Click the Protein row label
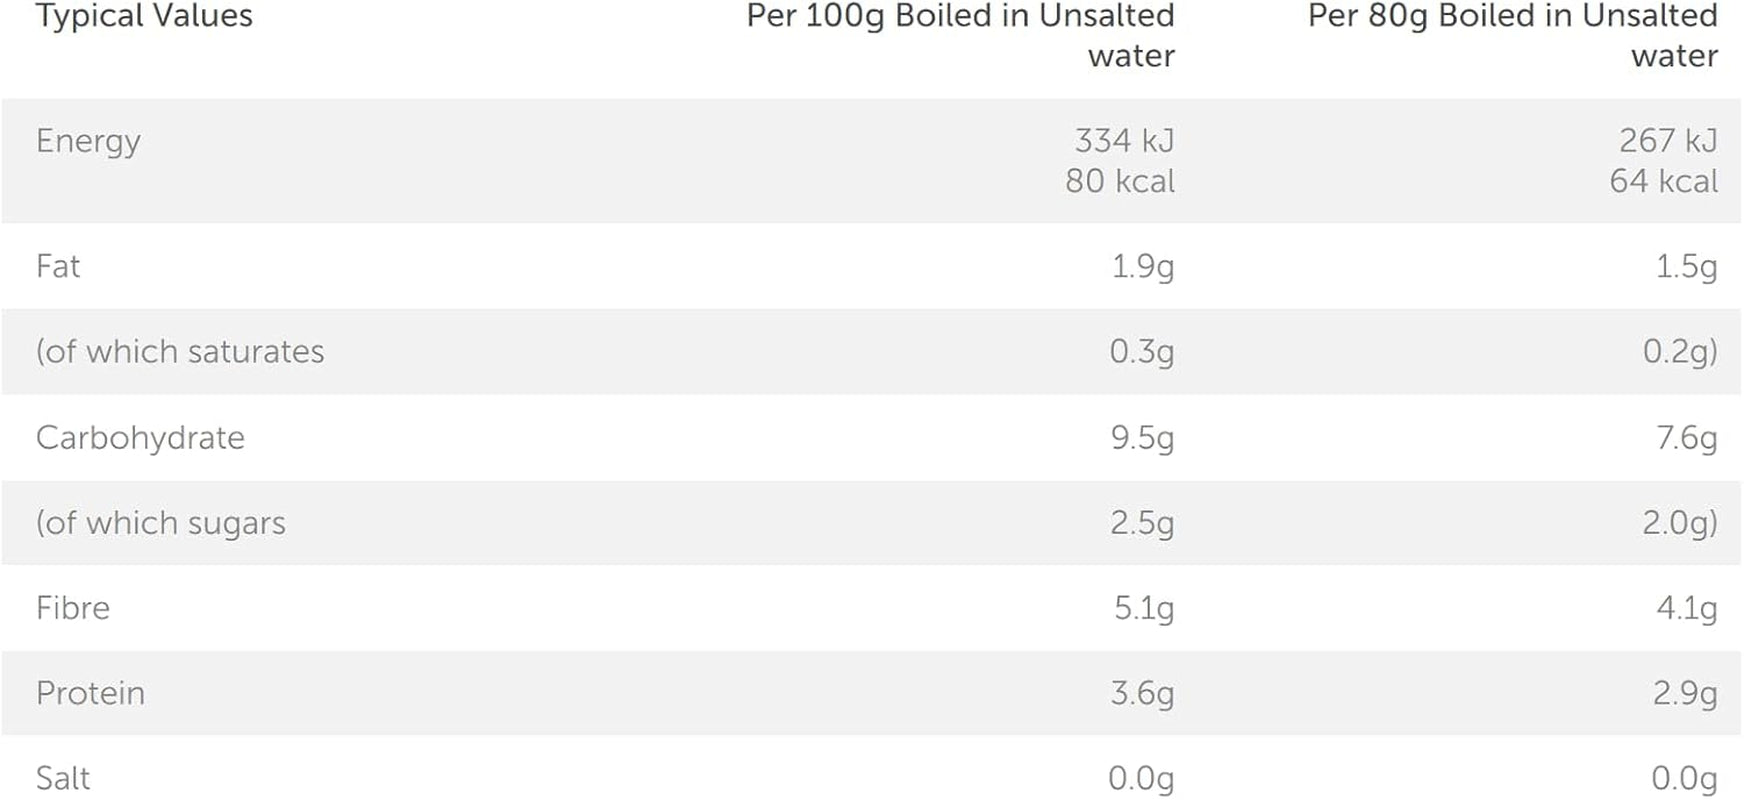This screenshot has height=800, width=1744. [90, 693]
